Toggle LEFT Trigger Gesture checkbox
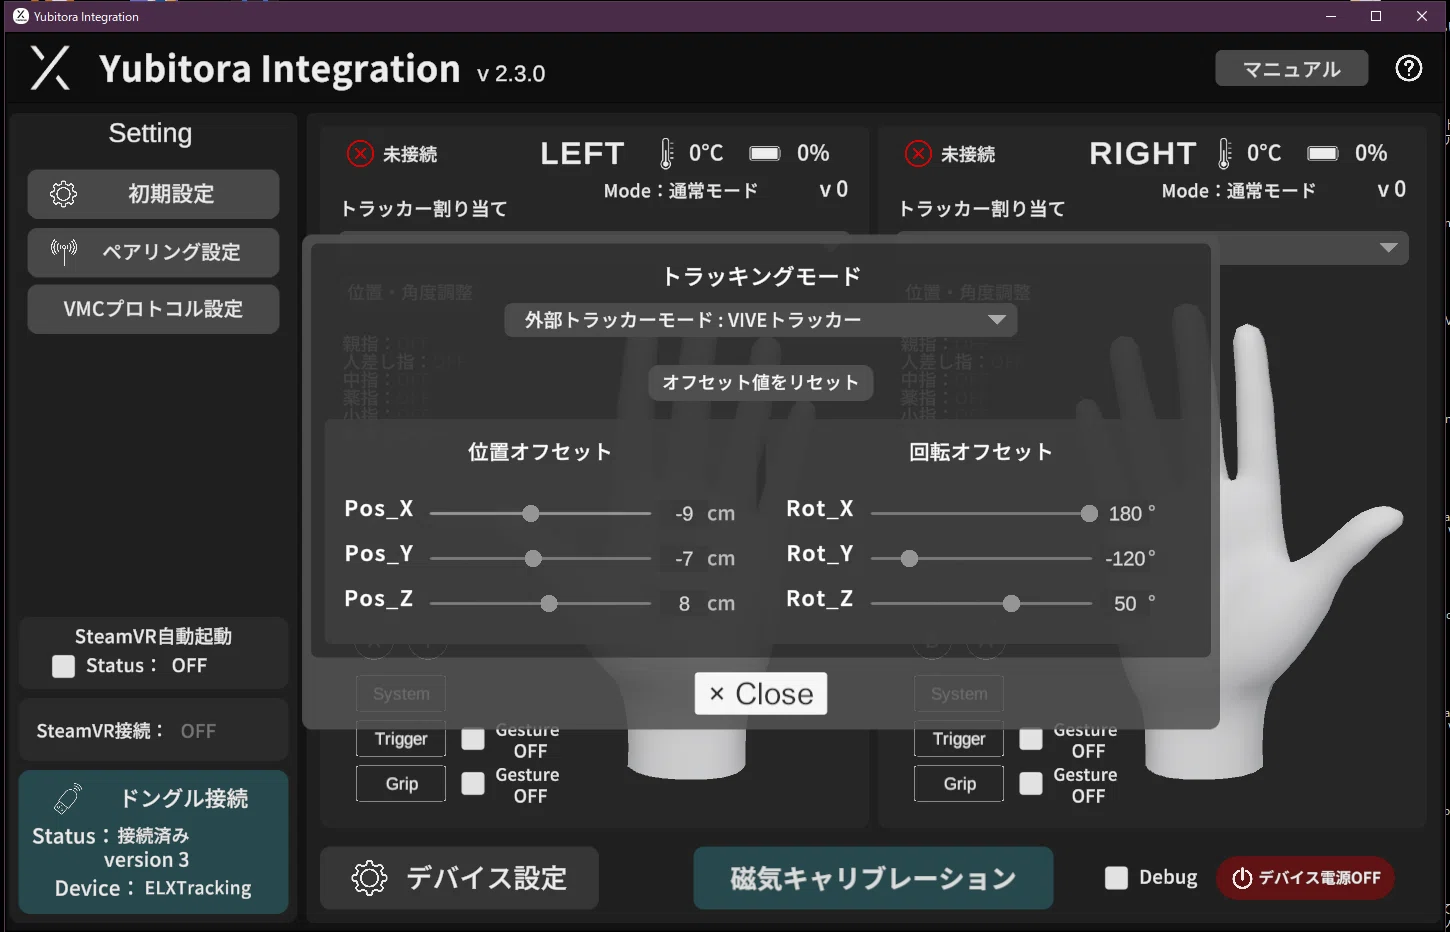The width and height of the screenshot is (1450, 932). coord(473,739)
